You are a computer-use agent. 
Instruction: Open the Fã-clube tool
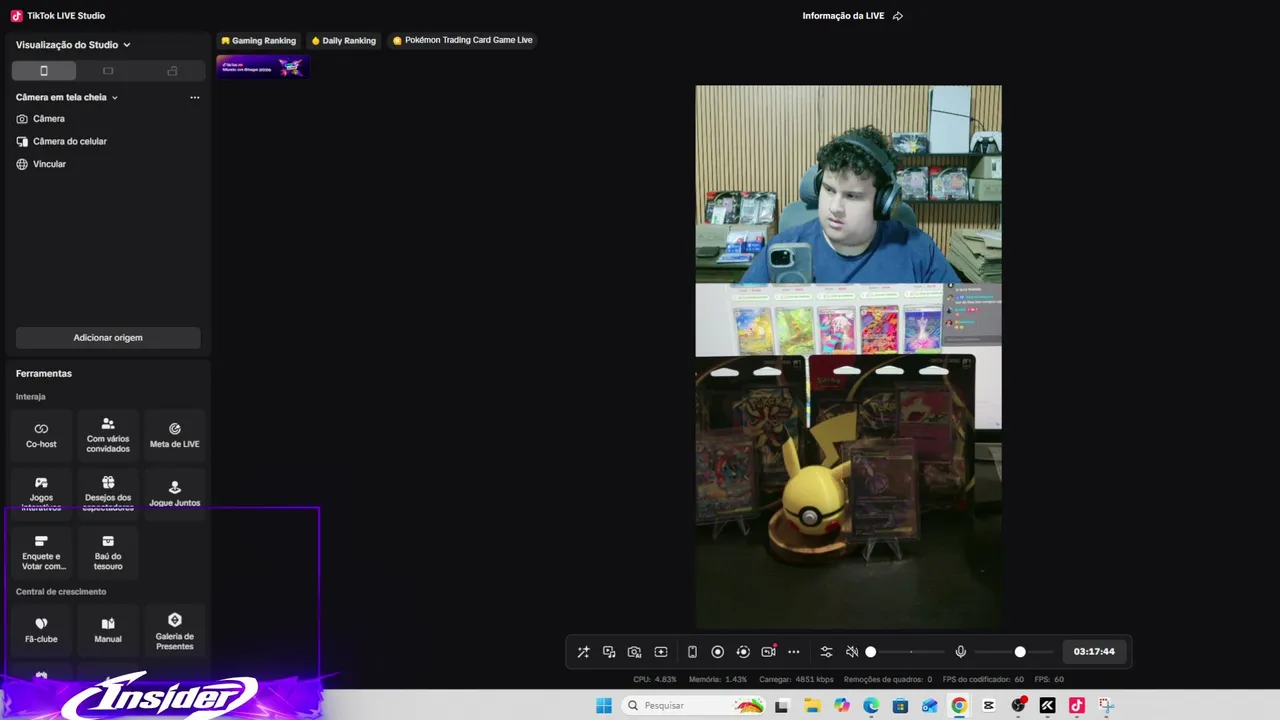tap(41, 630)
